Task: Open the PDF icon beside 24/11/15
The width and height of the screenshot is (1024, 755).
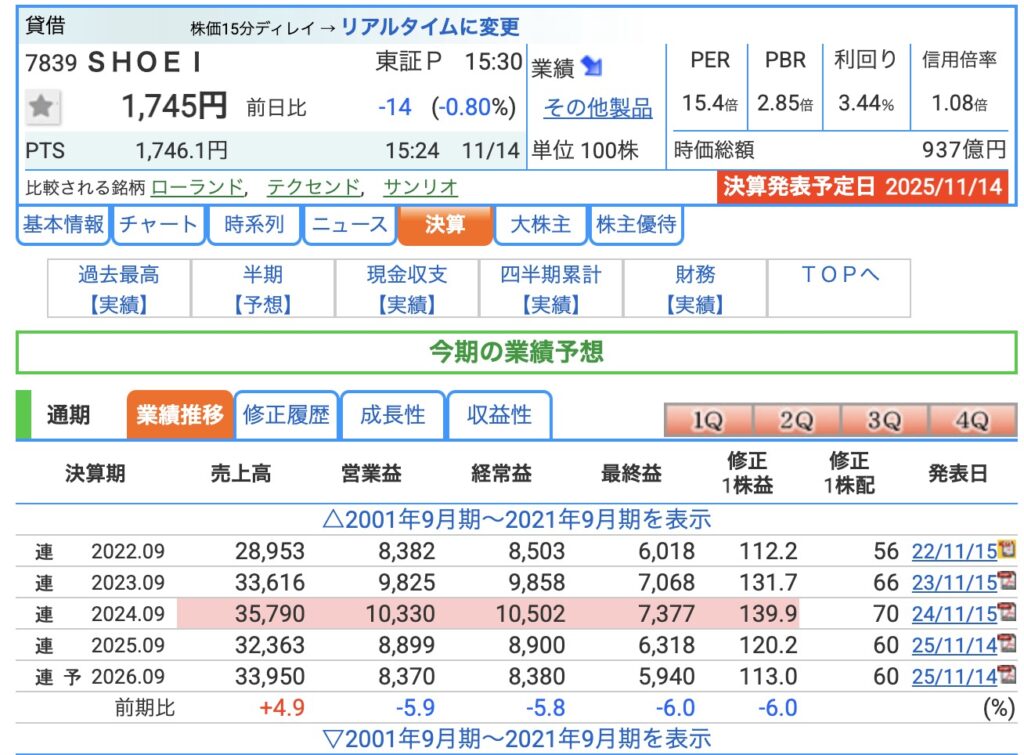Action: click(x=1006, y=613)
